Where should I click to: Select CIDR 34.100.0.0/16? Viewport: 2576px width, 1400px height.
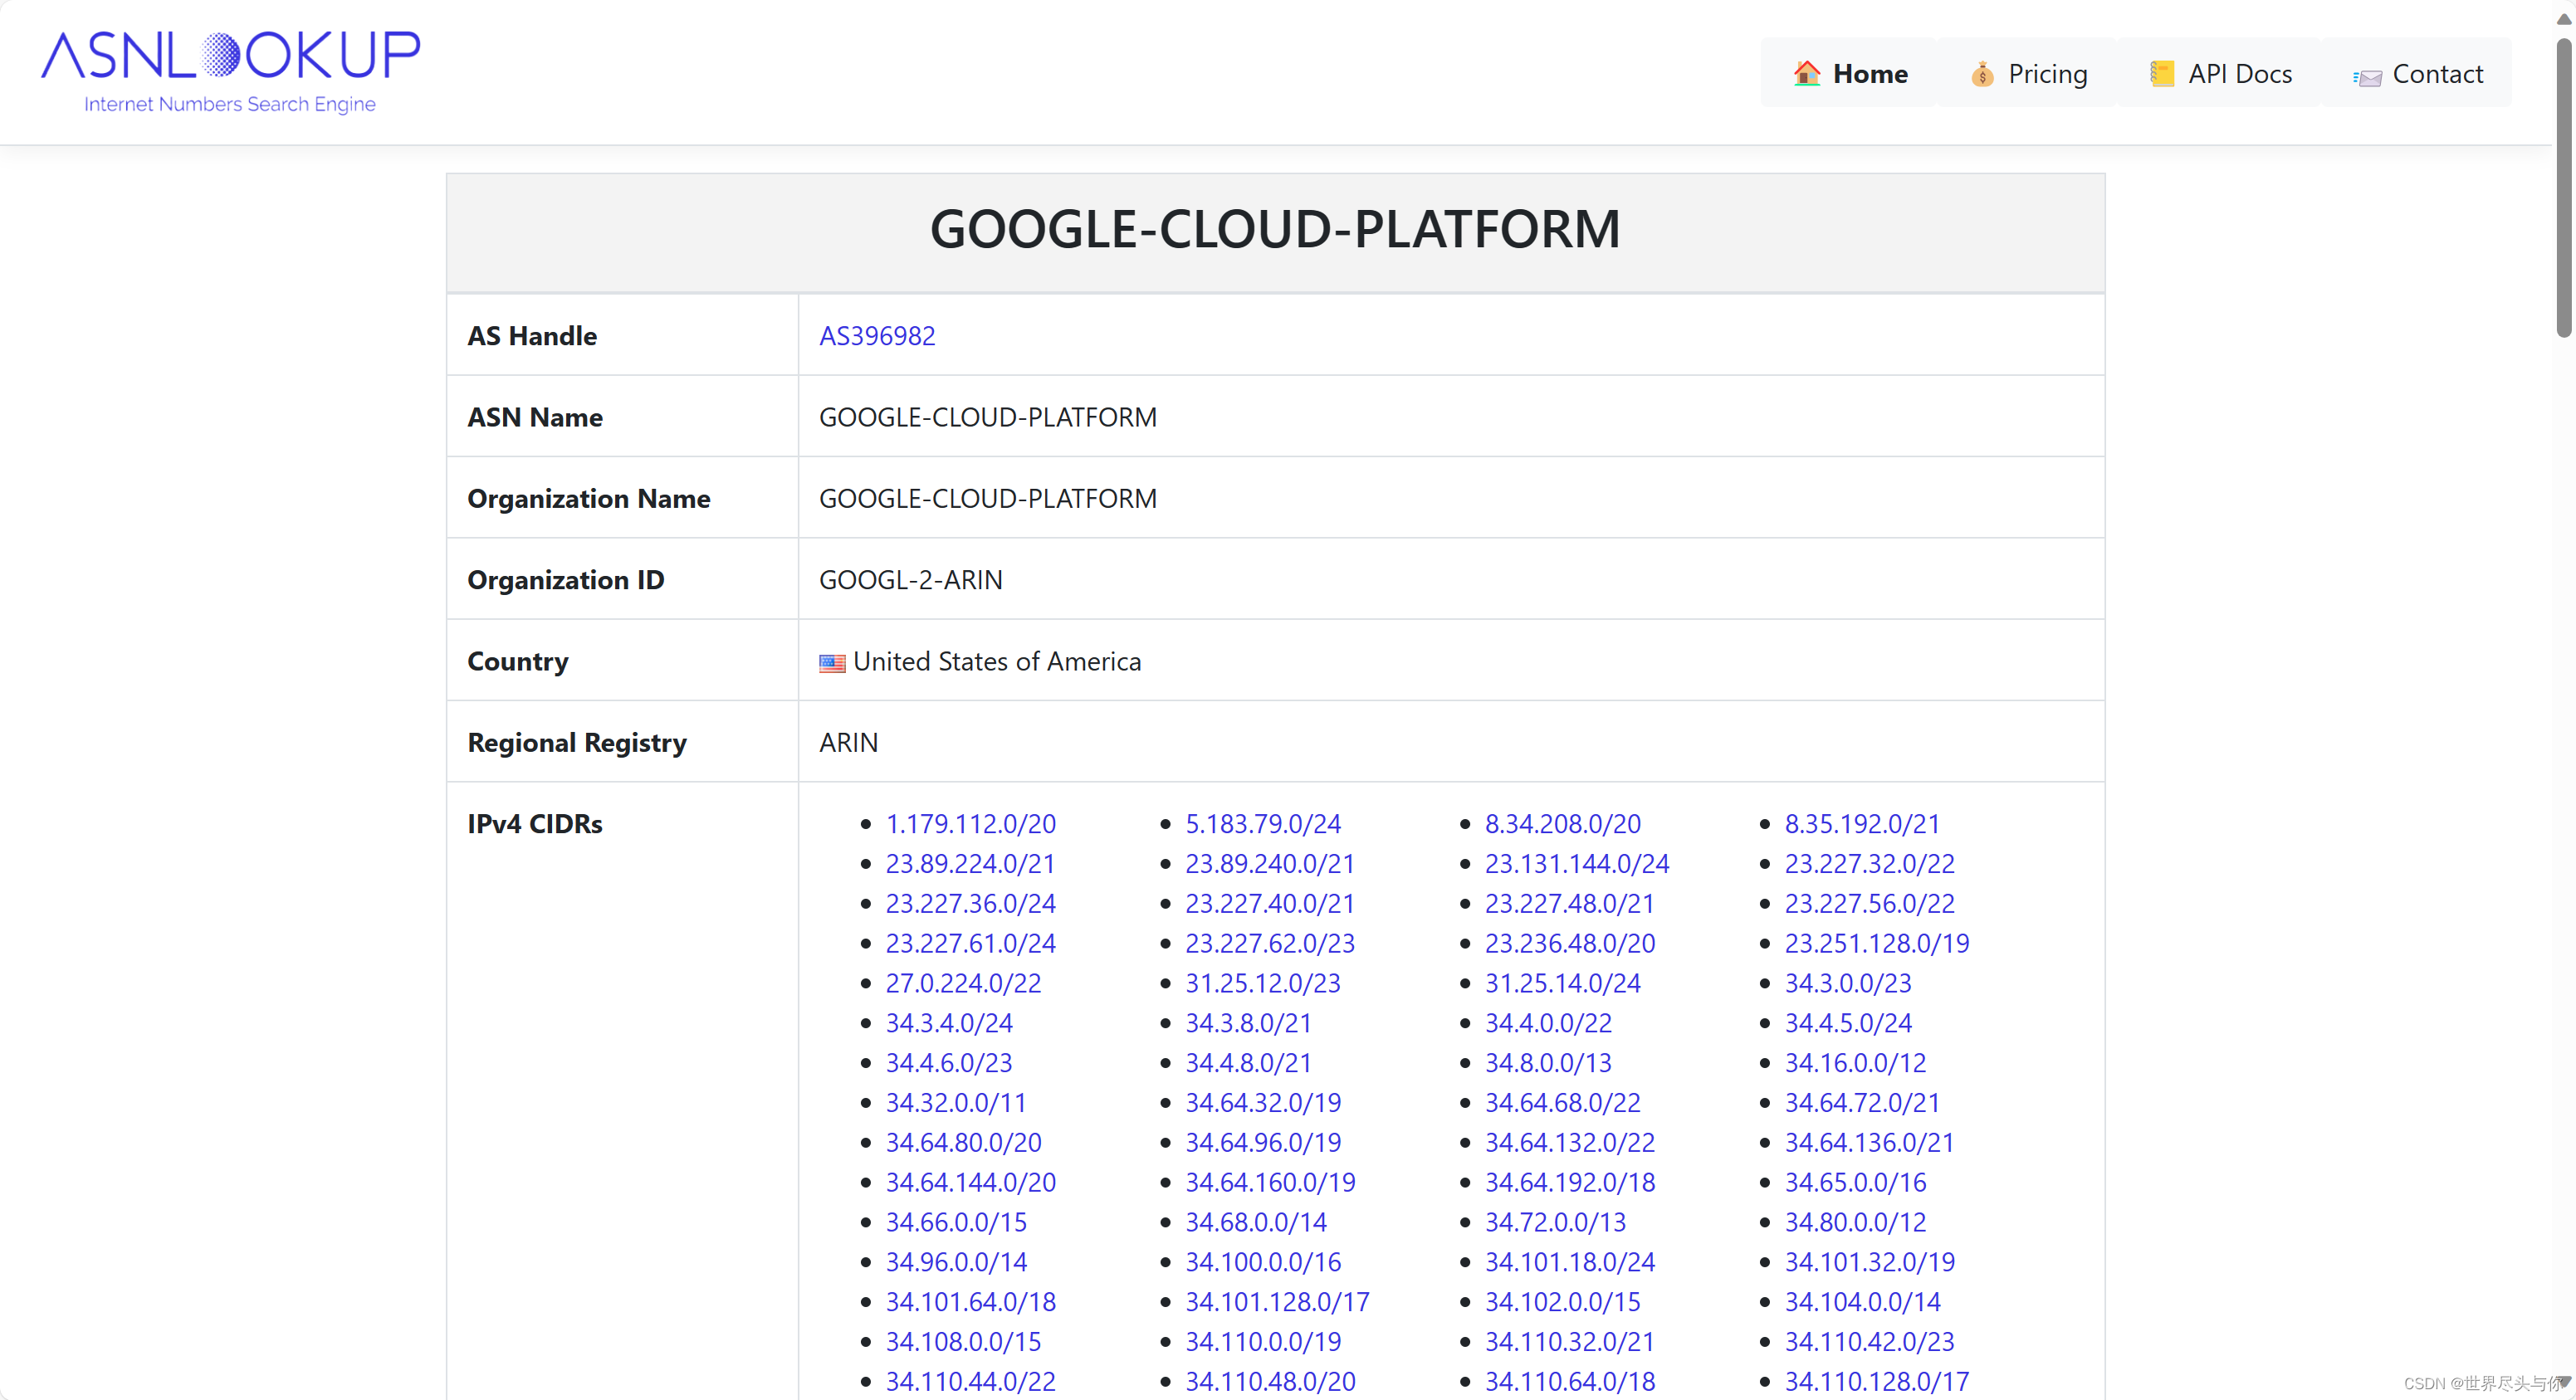(x=1263, y=1263)
